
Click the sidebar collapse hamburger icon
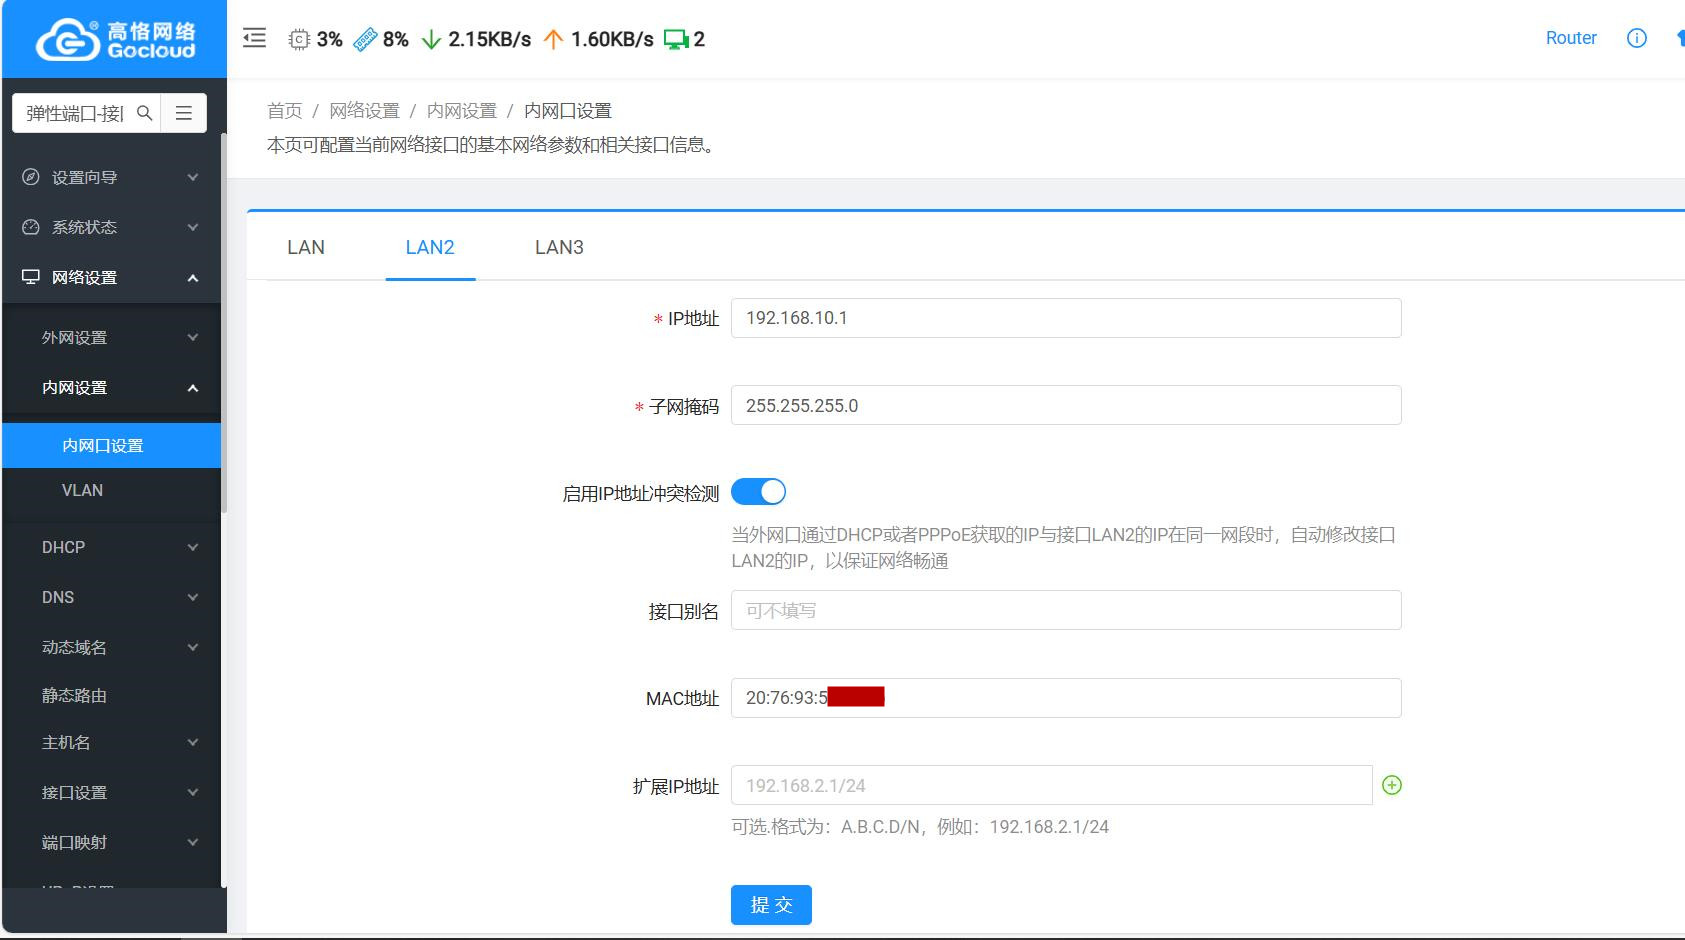pyautogui.click(x=255, y=39)
